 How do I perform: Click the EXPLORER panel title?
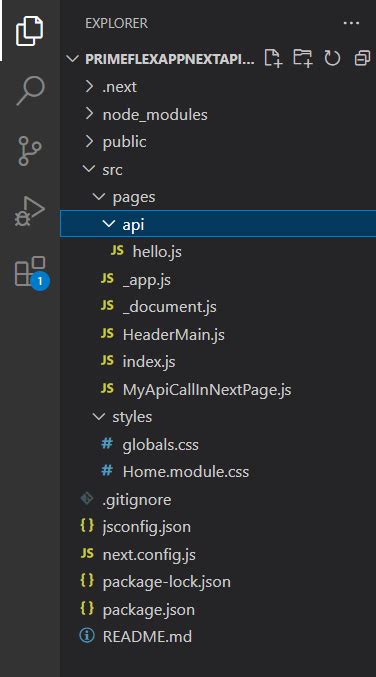tap(117, 23)
